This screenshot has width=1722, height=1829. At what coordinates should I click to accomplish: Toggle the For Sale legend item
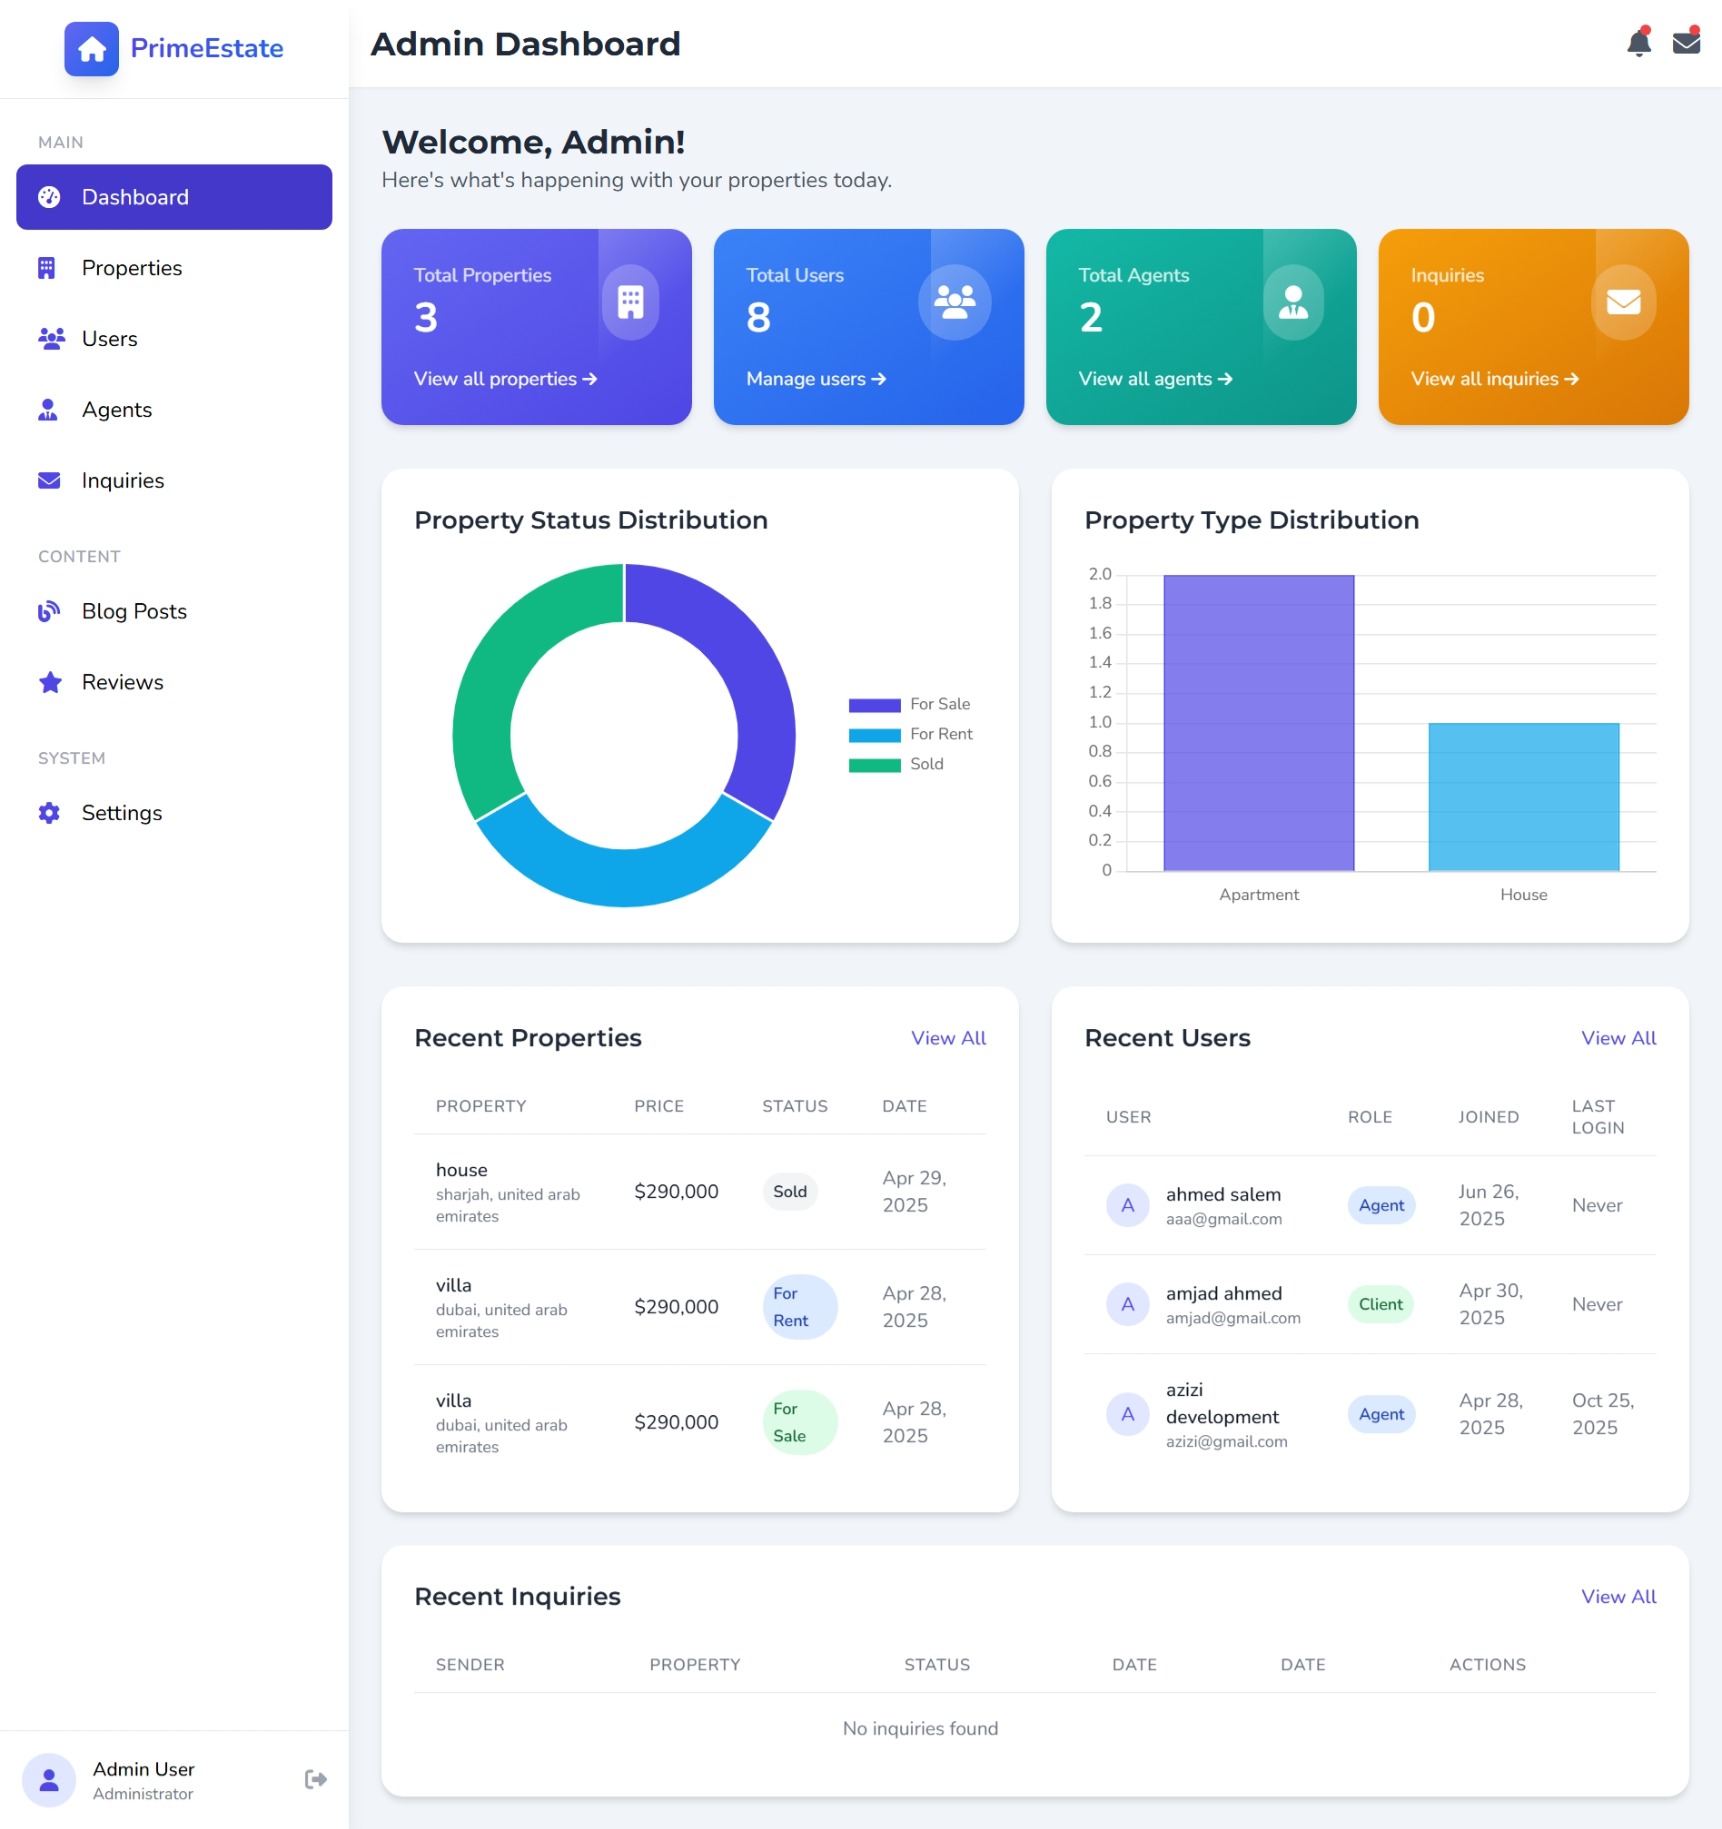pyautogui.click(x=909, y=704)
